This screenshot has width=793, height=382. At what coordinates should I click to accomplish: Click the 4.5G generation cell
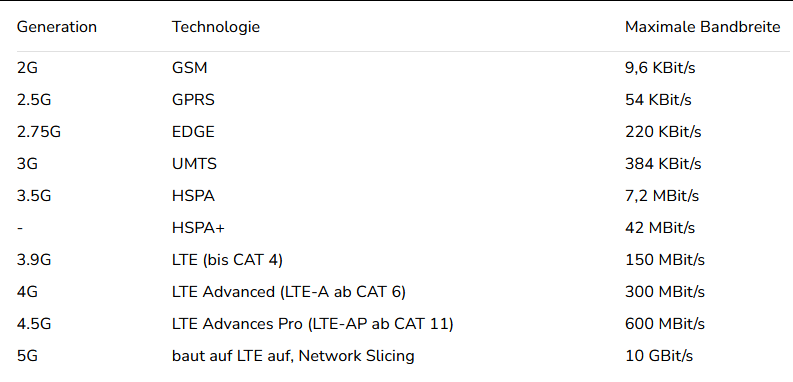(34, 324)
